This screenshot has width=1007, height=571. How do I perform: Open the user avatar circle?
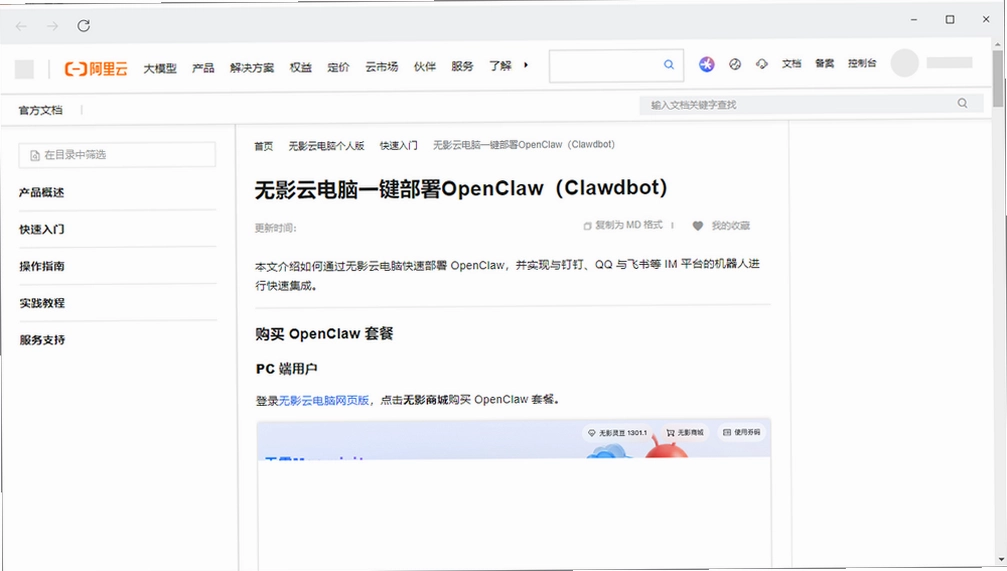pos(904,63)
